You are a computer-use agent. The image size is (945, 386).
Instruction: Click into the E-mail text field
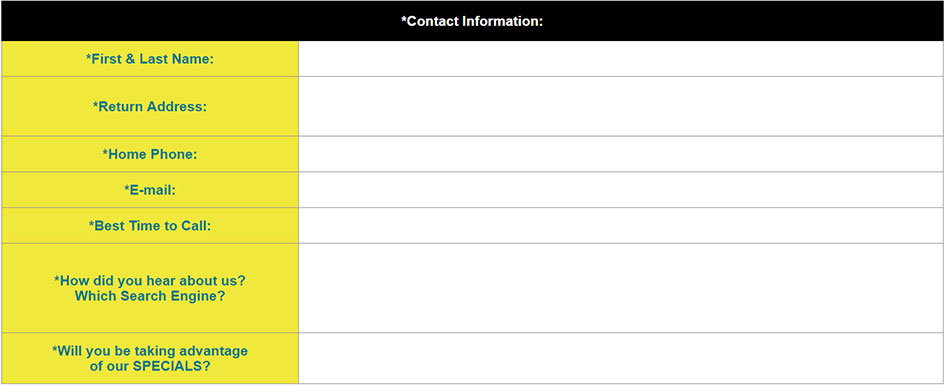621,189
